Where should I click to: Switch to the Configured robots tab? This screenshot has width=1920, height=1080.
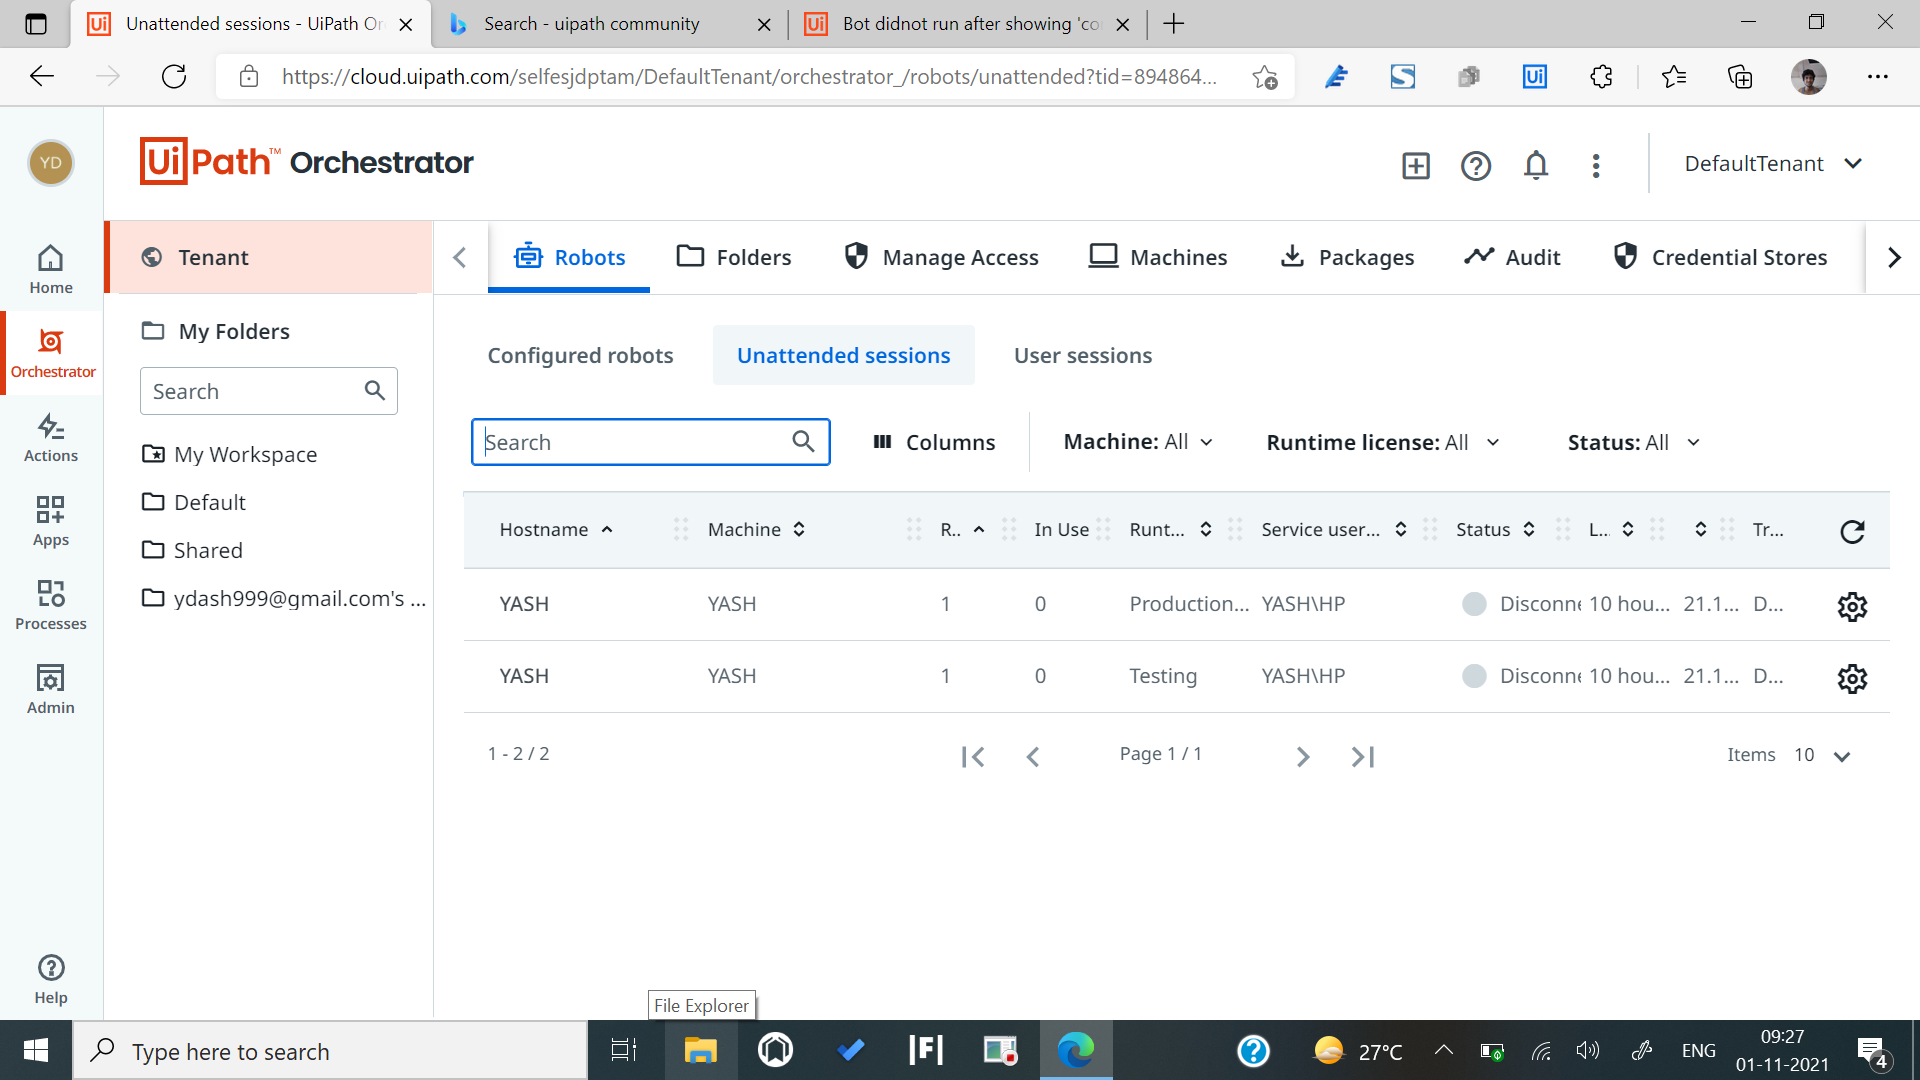click(x=580, y=356)
